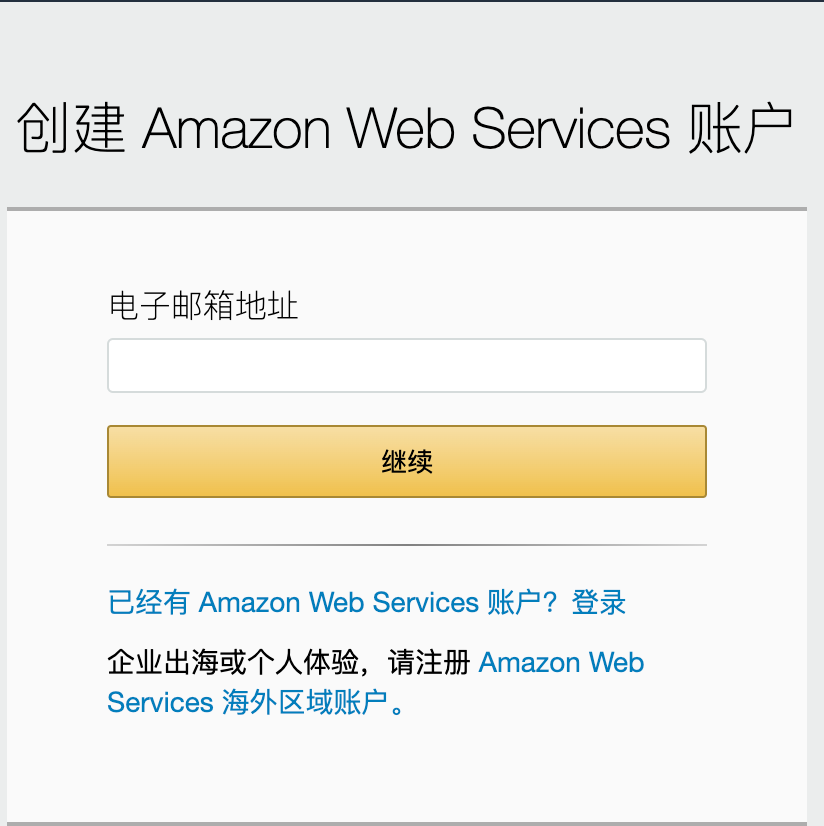Click the 继续 label on the gold button
Screen dimensions: 824x826
[x=406, y=462]
